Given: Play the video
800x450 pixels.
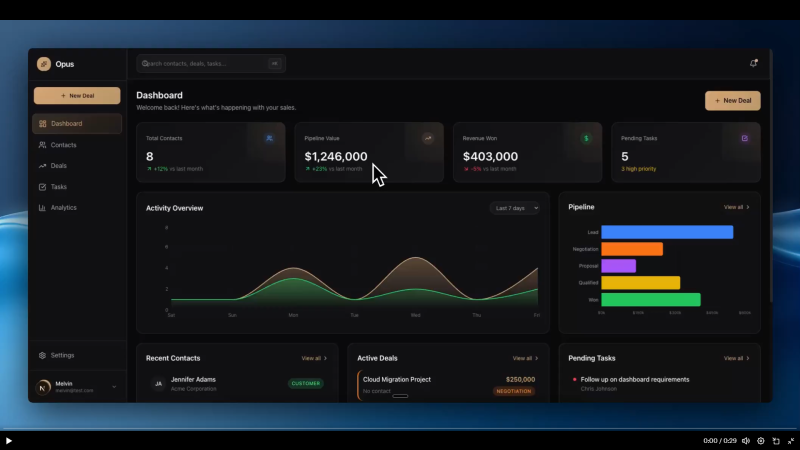Looking at the screenshot, I should point(9,440).
